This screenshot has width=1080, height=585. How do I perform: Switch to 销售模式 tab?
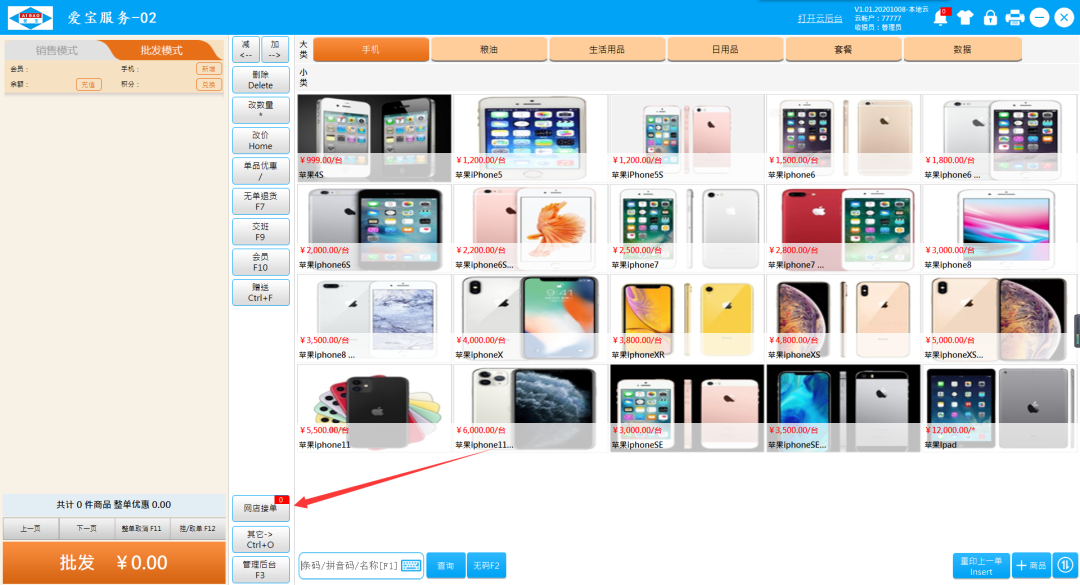coord(56,50)
